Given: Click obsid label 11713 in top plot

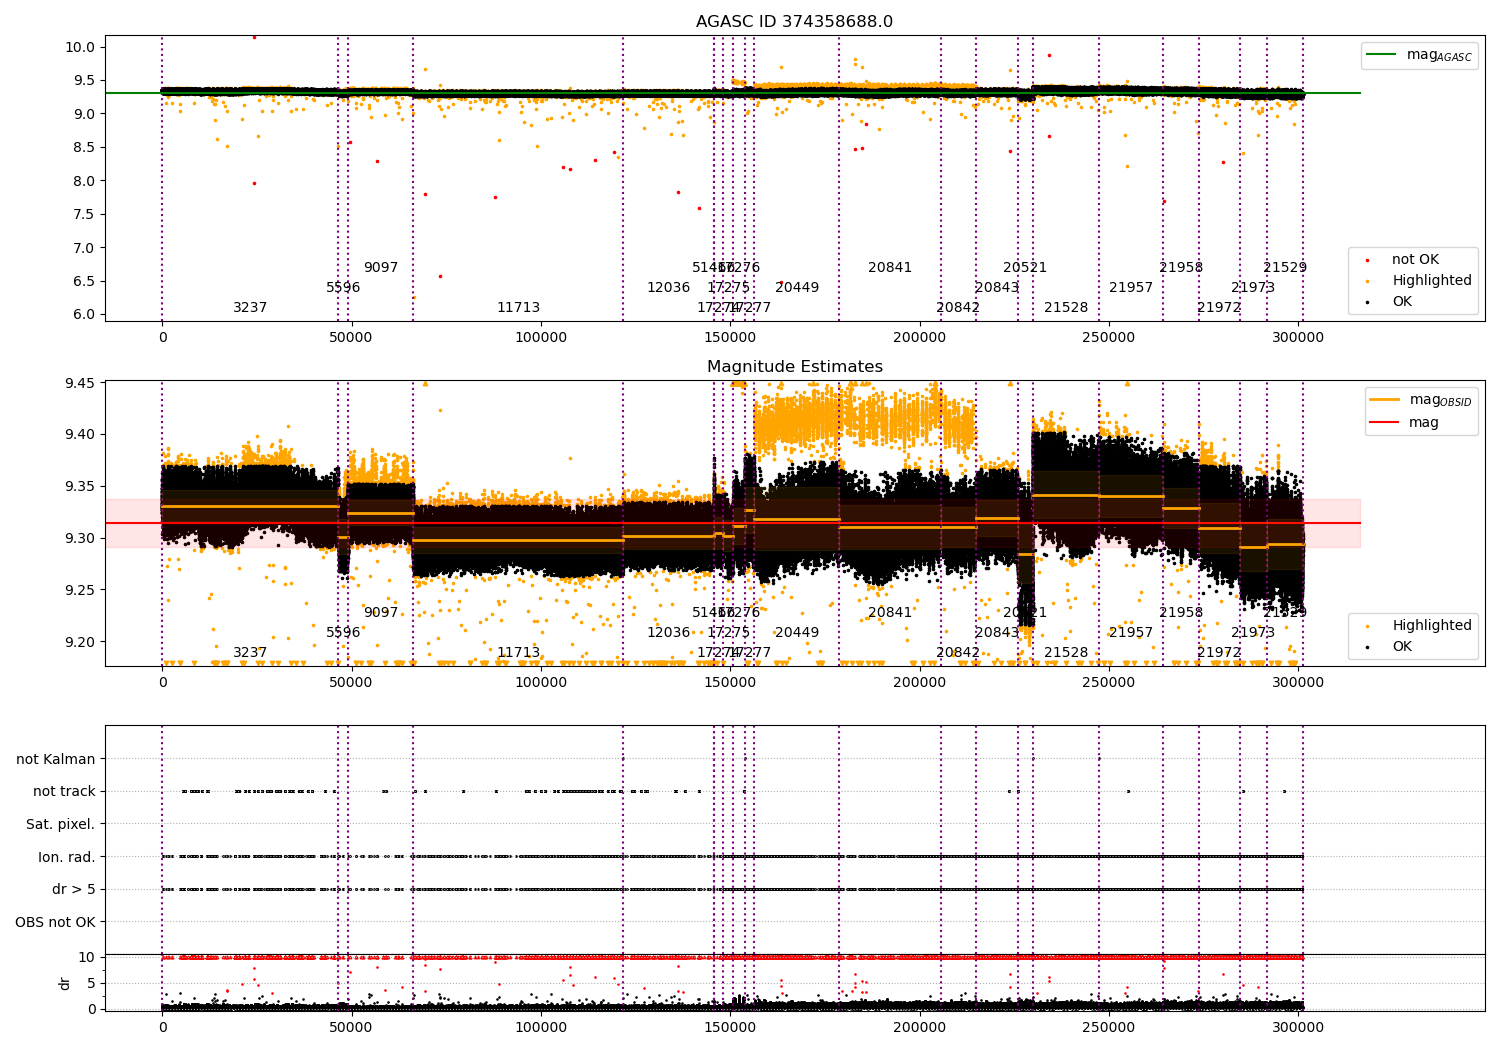Looking at the screenshot, I should [x=518, y=308].
